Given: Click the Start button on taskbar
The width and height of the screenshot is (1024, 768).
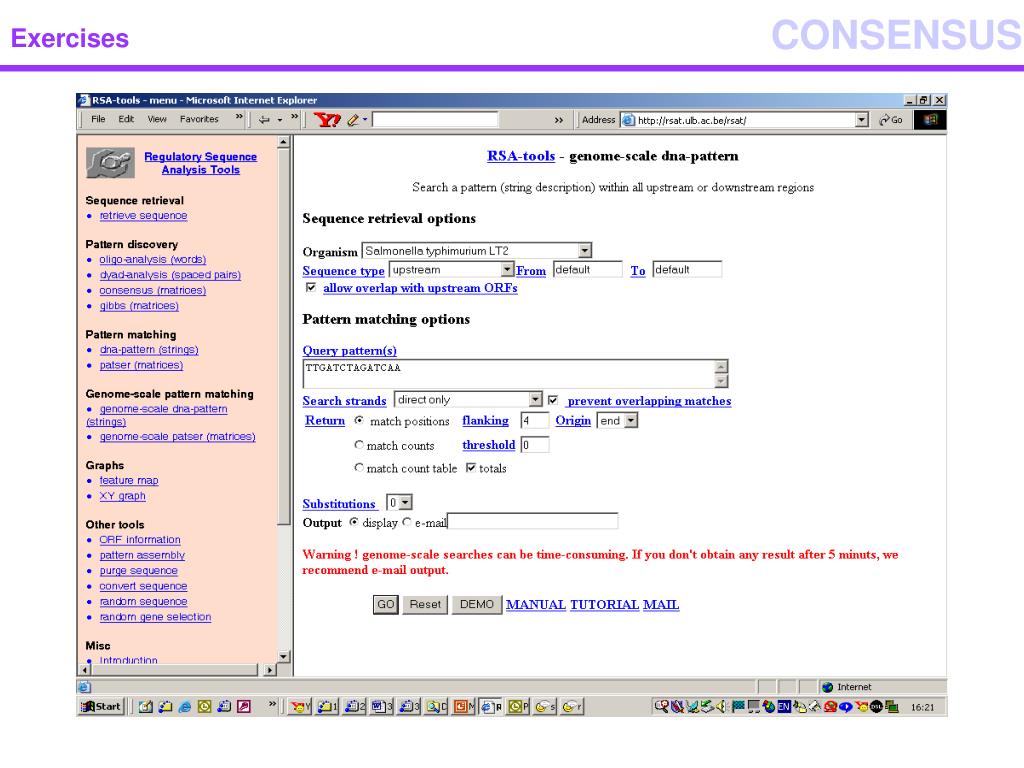Looking at the screenshot, I should 101,707.
